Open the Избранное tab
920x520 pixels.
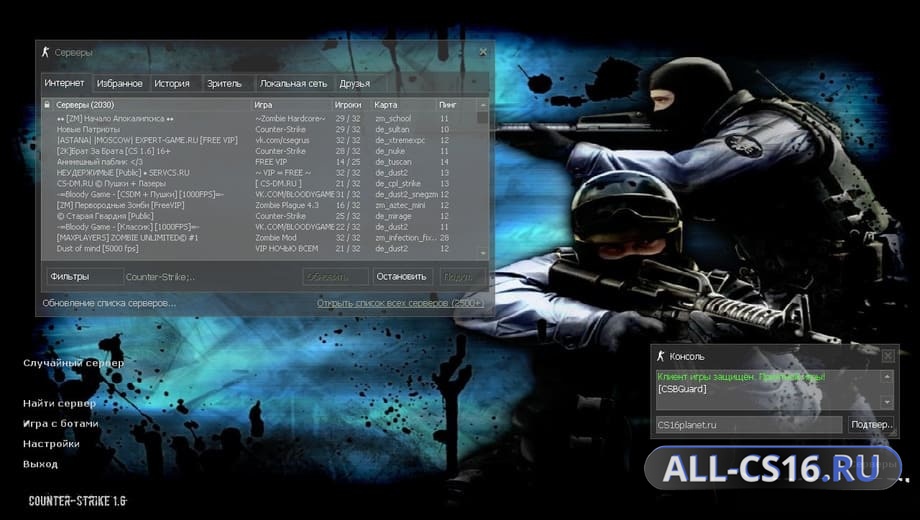pos(120,83)
